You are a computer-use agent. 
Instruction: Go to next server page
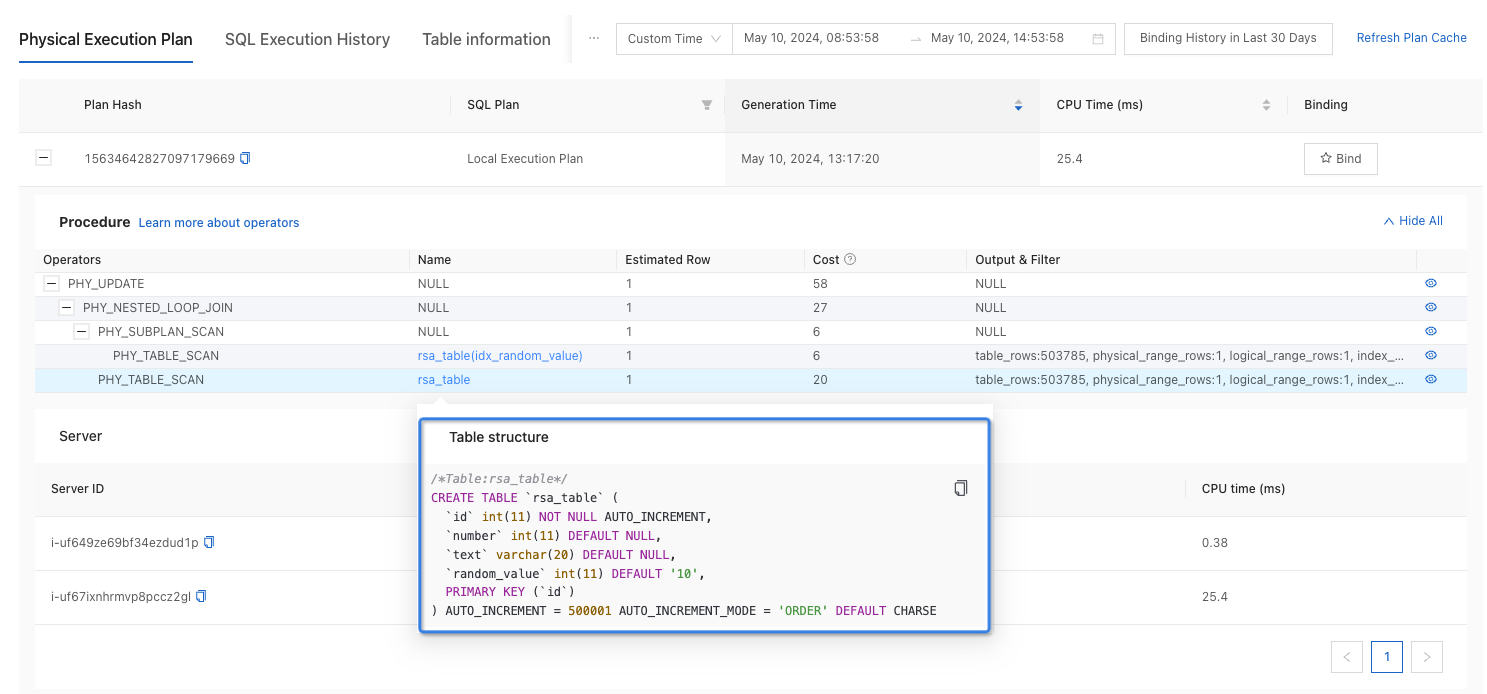1427,657
